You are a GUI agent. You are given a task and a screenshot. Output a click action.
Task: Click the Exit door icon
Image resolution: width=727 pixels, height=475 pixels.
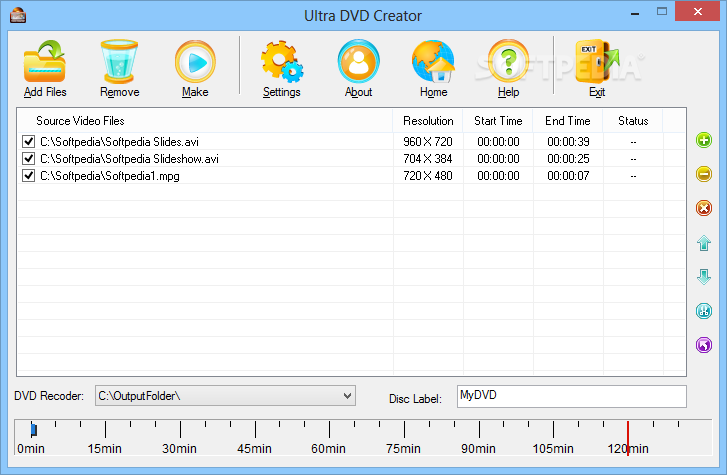click(x=597, y=62)
